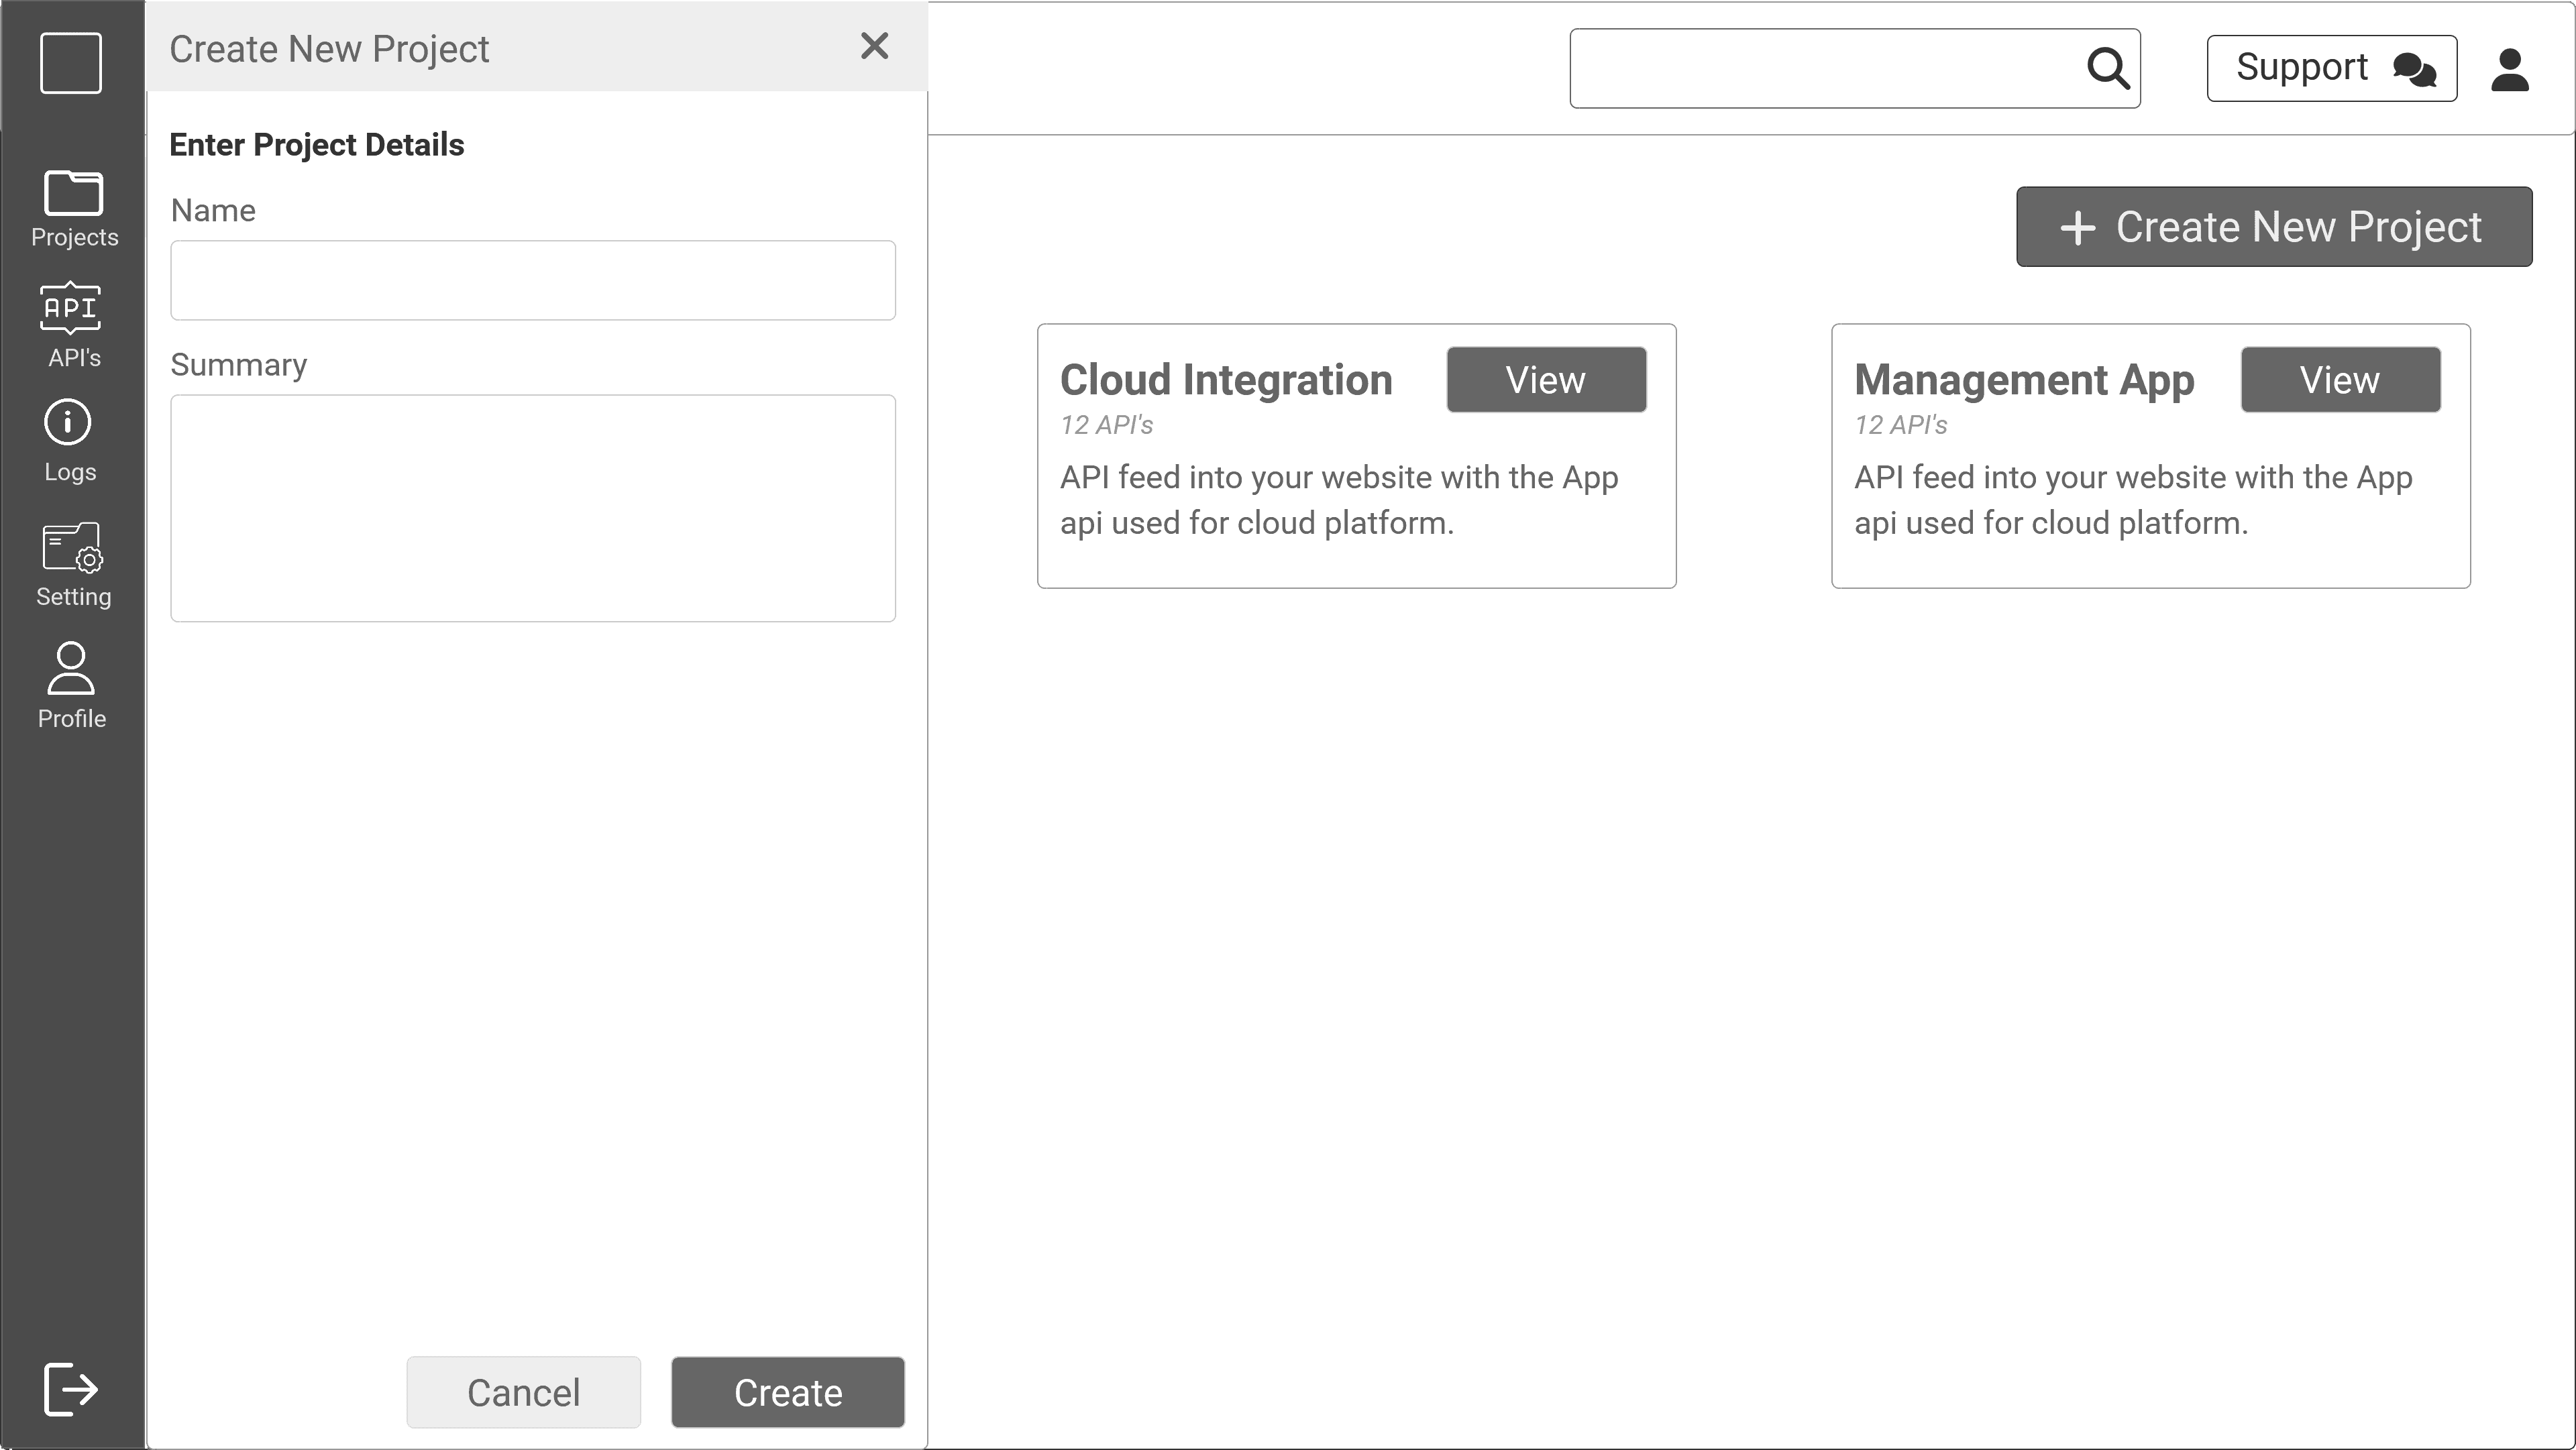The image size is (2576, 1450).
Task: Cancel the new project form
Action: click(523, 1392)
